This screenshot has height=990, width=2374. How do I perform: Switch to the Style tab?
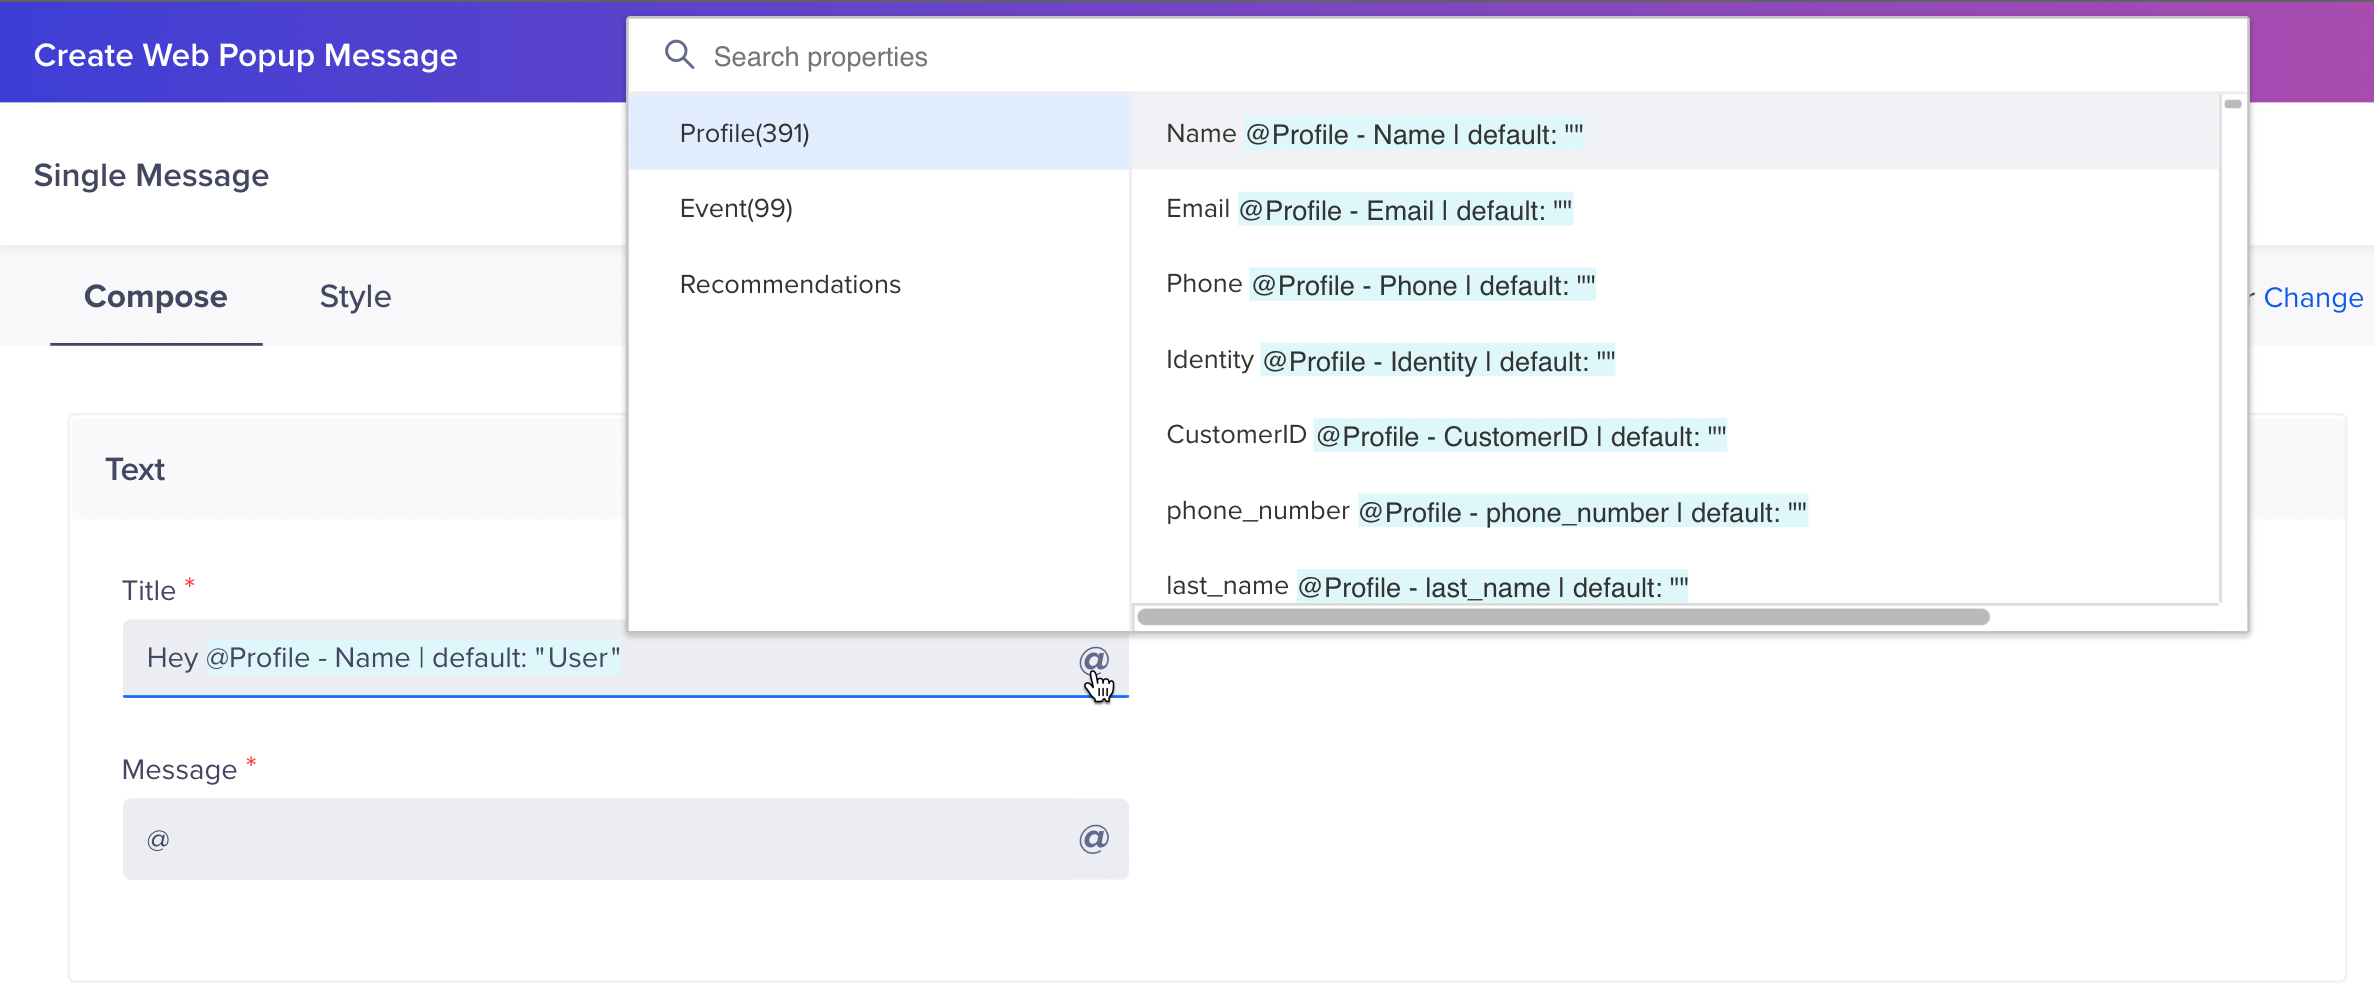coord(355,297)
